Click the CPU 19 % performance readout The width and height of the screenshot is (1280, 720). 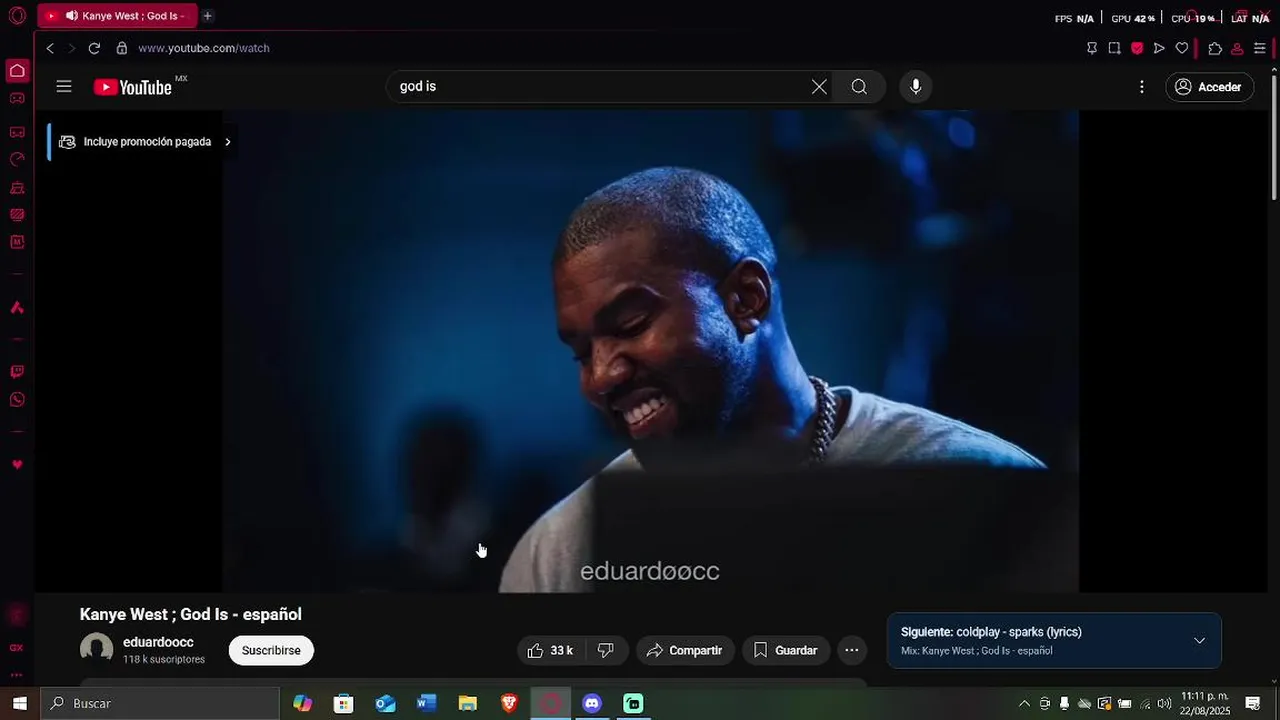point(1193,19)
